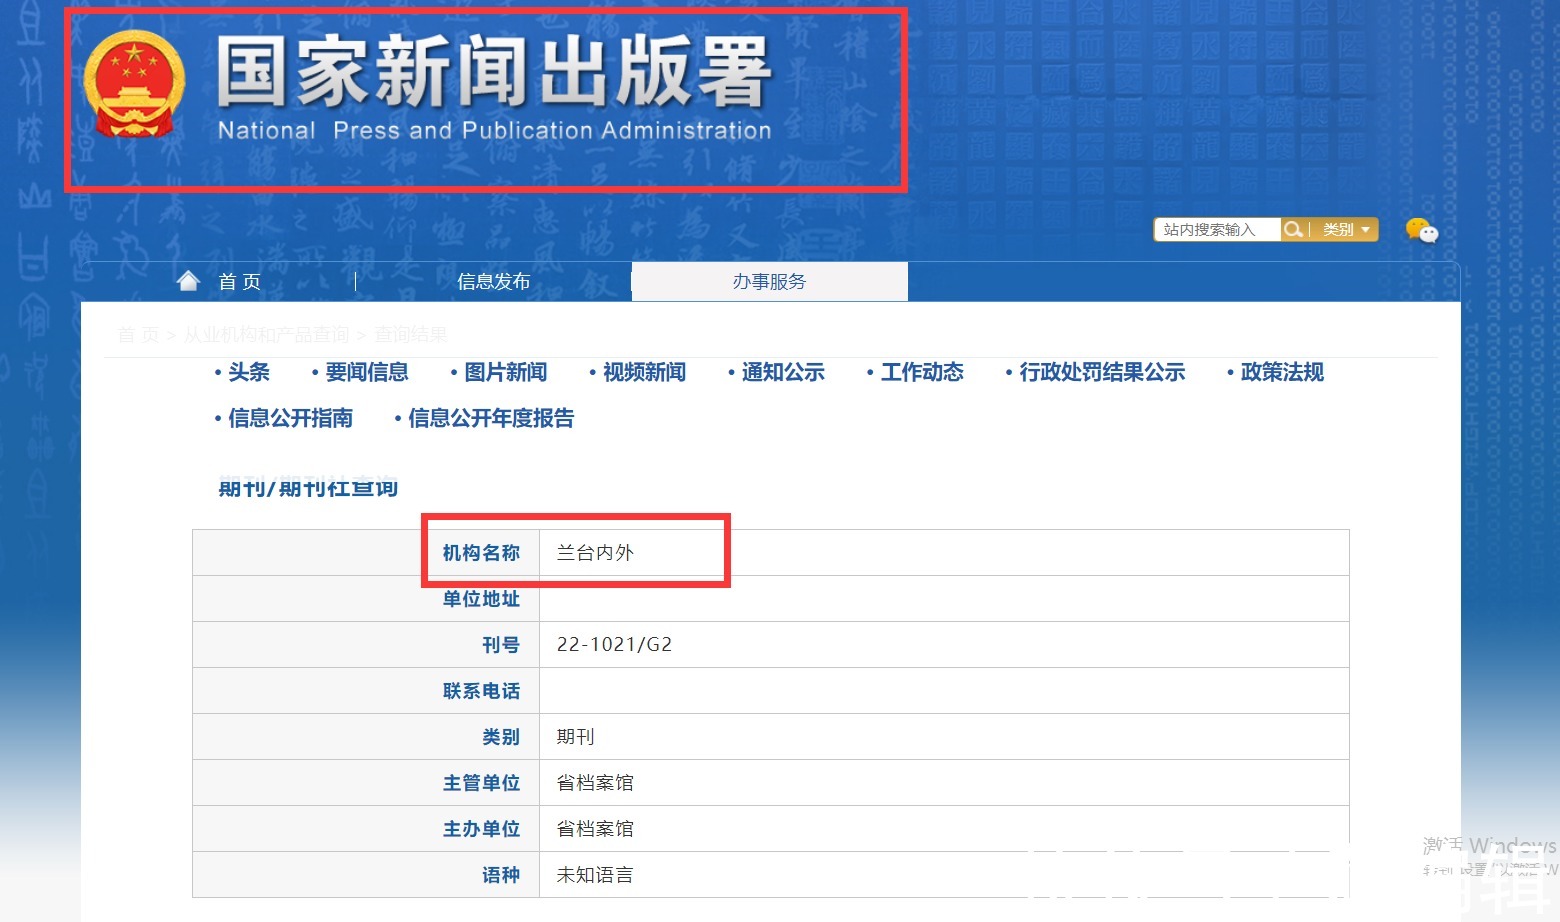Click 从业机构和产品查询 in breadcrumb
The image size is (1560, 922).
pos(266,335)
